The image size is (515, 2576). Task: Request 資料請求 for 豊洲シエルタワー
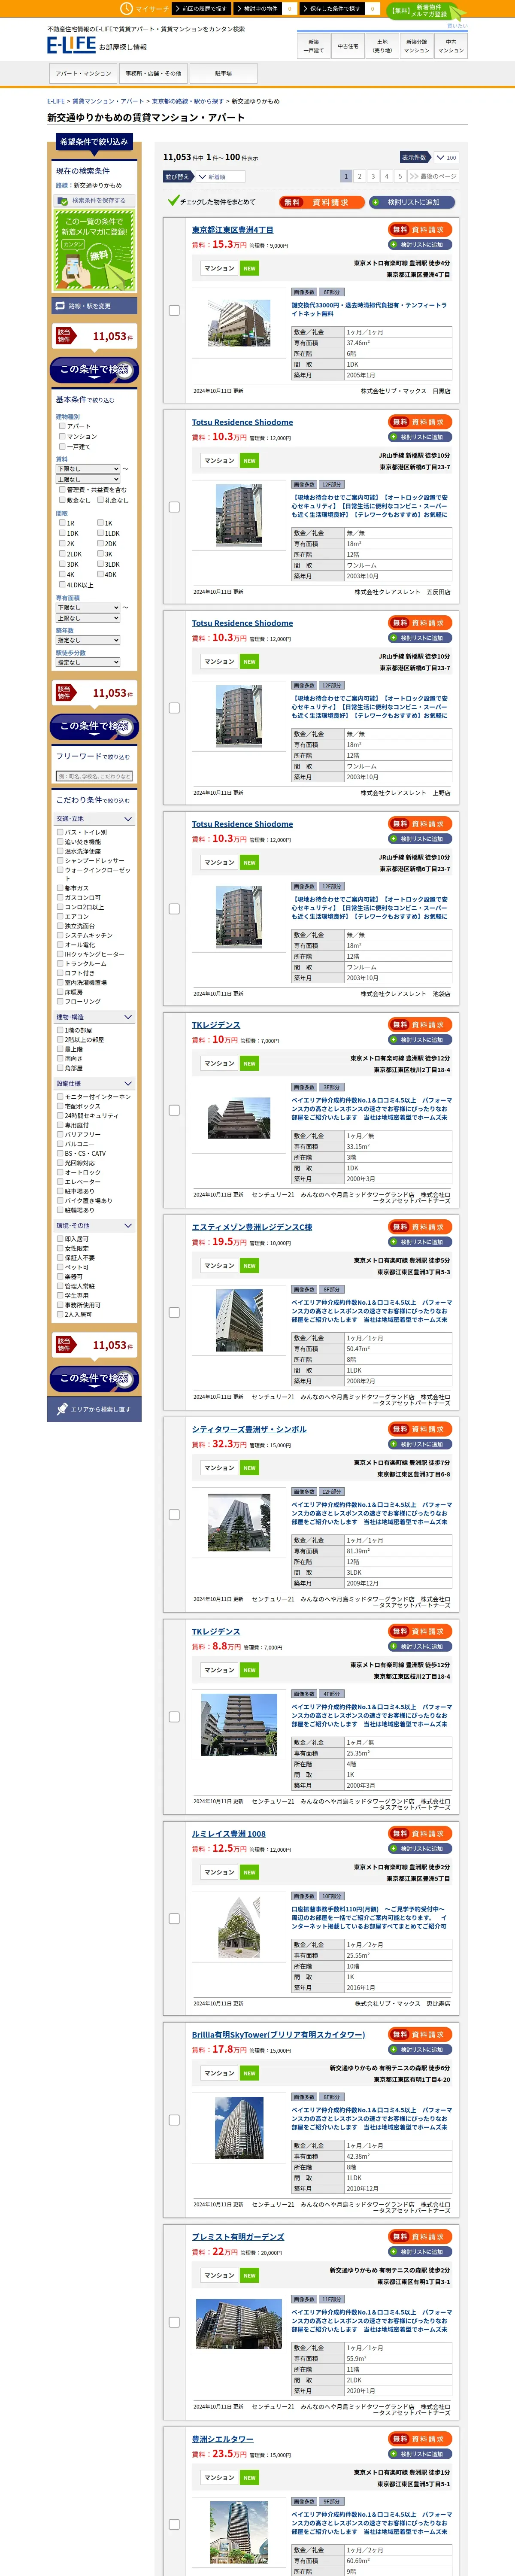pos(421,2439)
